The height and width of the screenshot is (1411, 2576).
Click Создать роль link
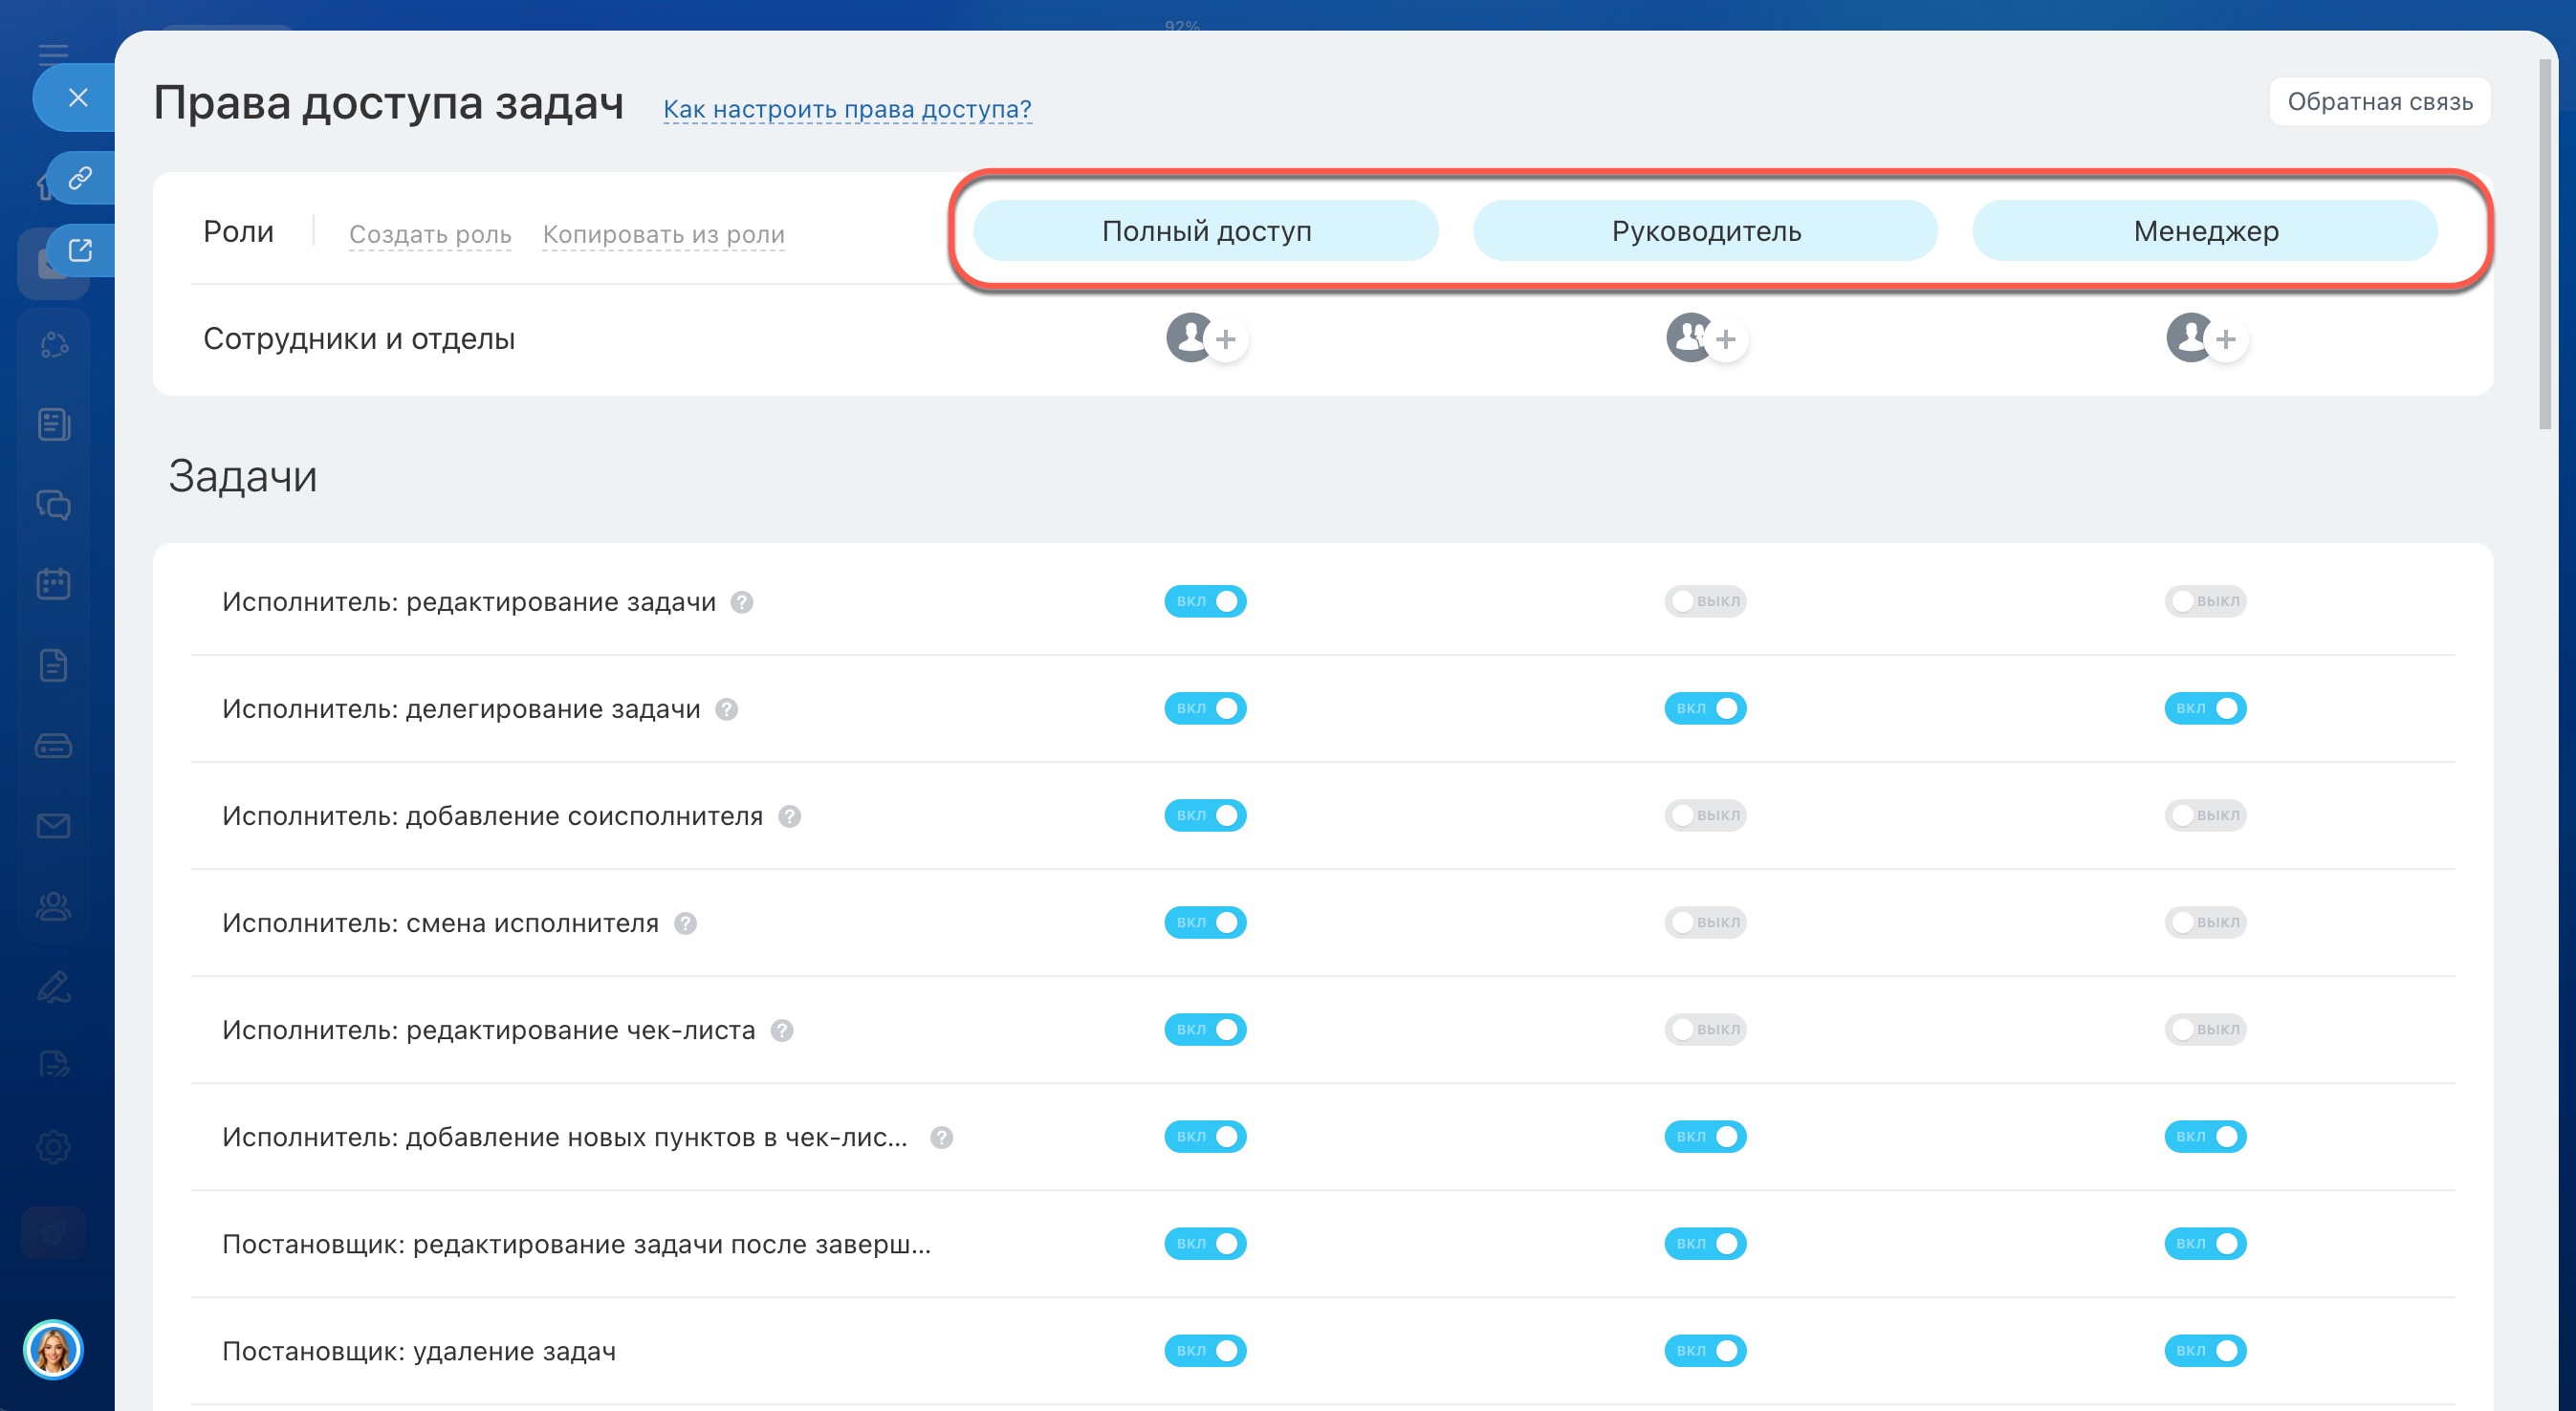[x=430, y=234]
